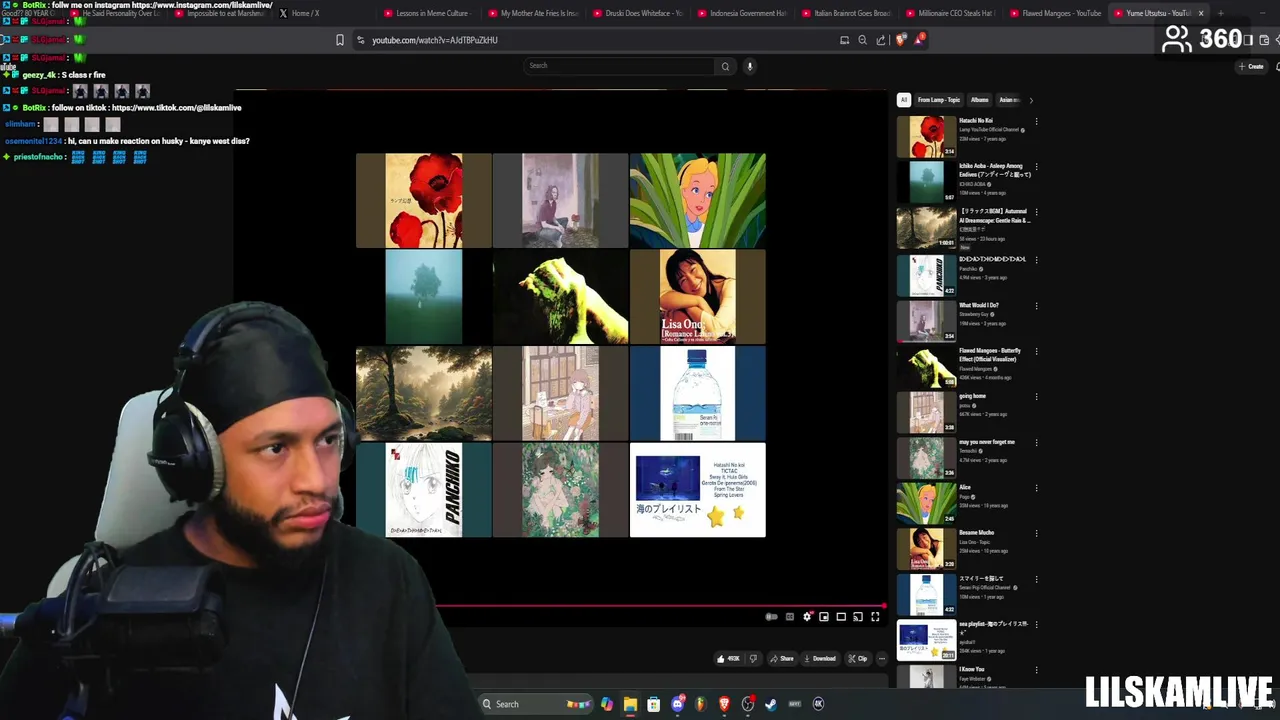Open OBS Studio from the taskbar

747,704
